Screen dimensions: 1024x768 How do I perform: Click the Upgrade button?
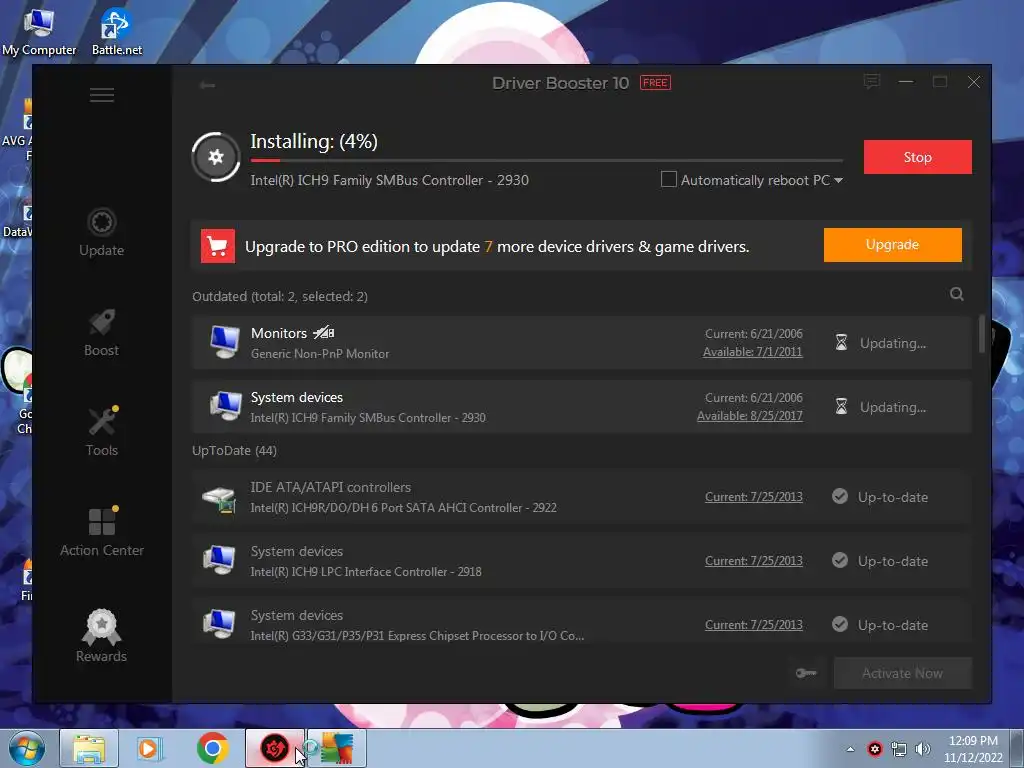(892, 245)
